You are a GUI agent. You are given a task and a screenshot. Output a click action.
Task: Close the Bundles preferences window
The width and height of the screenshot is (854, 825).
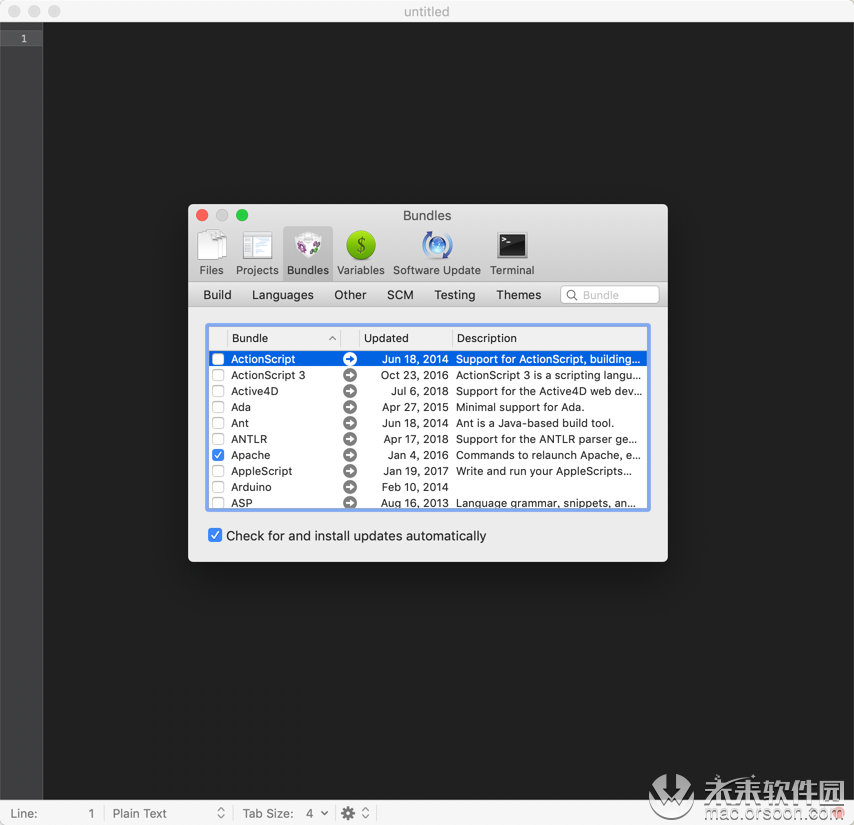coord(202,215)
